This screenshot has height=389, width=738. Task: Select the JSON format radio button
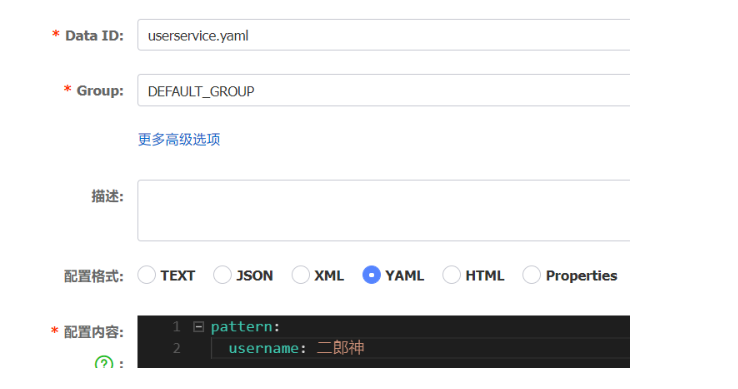point(222,275)
